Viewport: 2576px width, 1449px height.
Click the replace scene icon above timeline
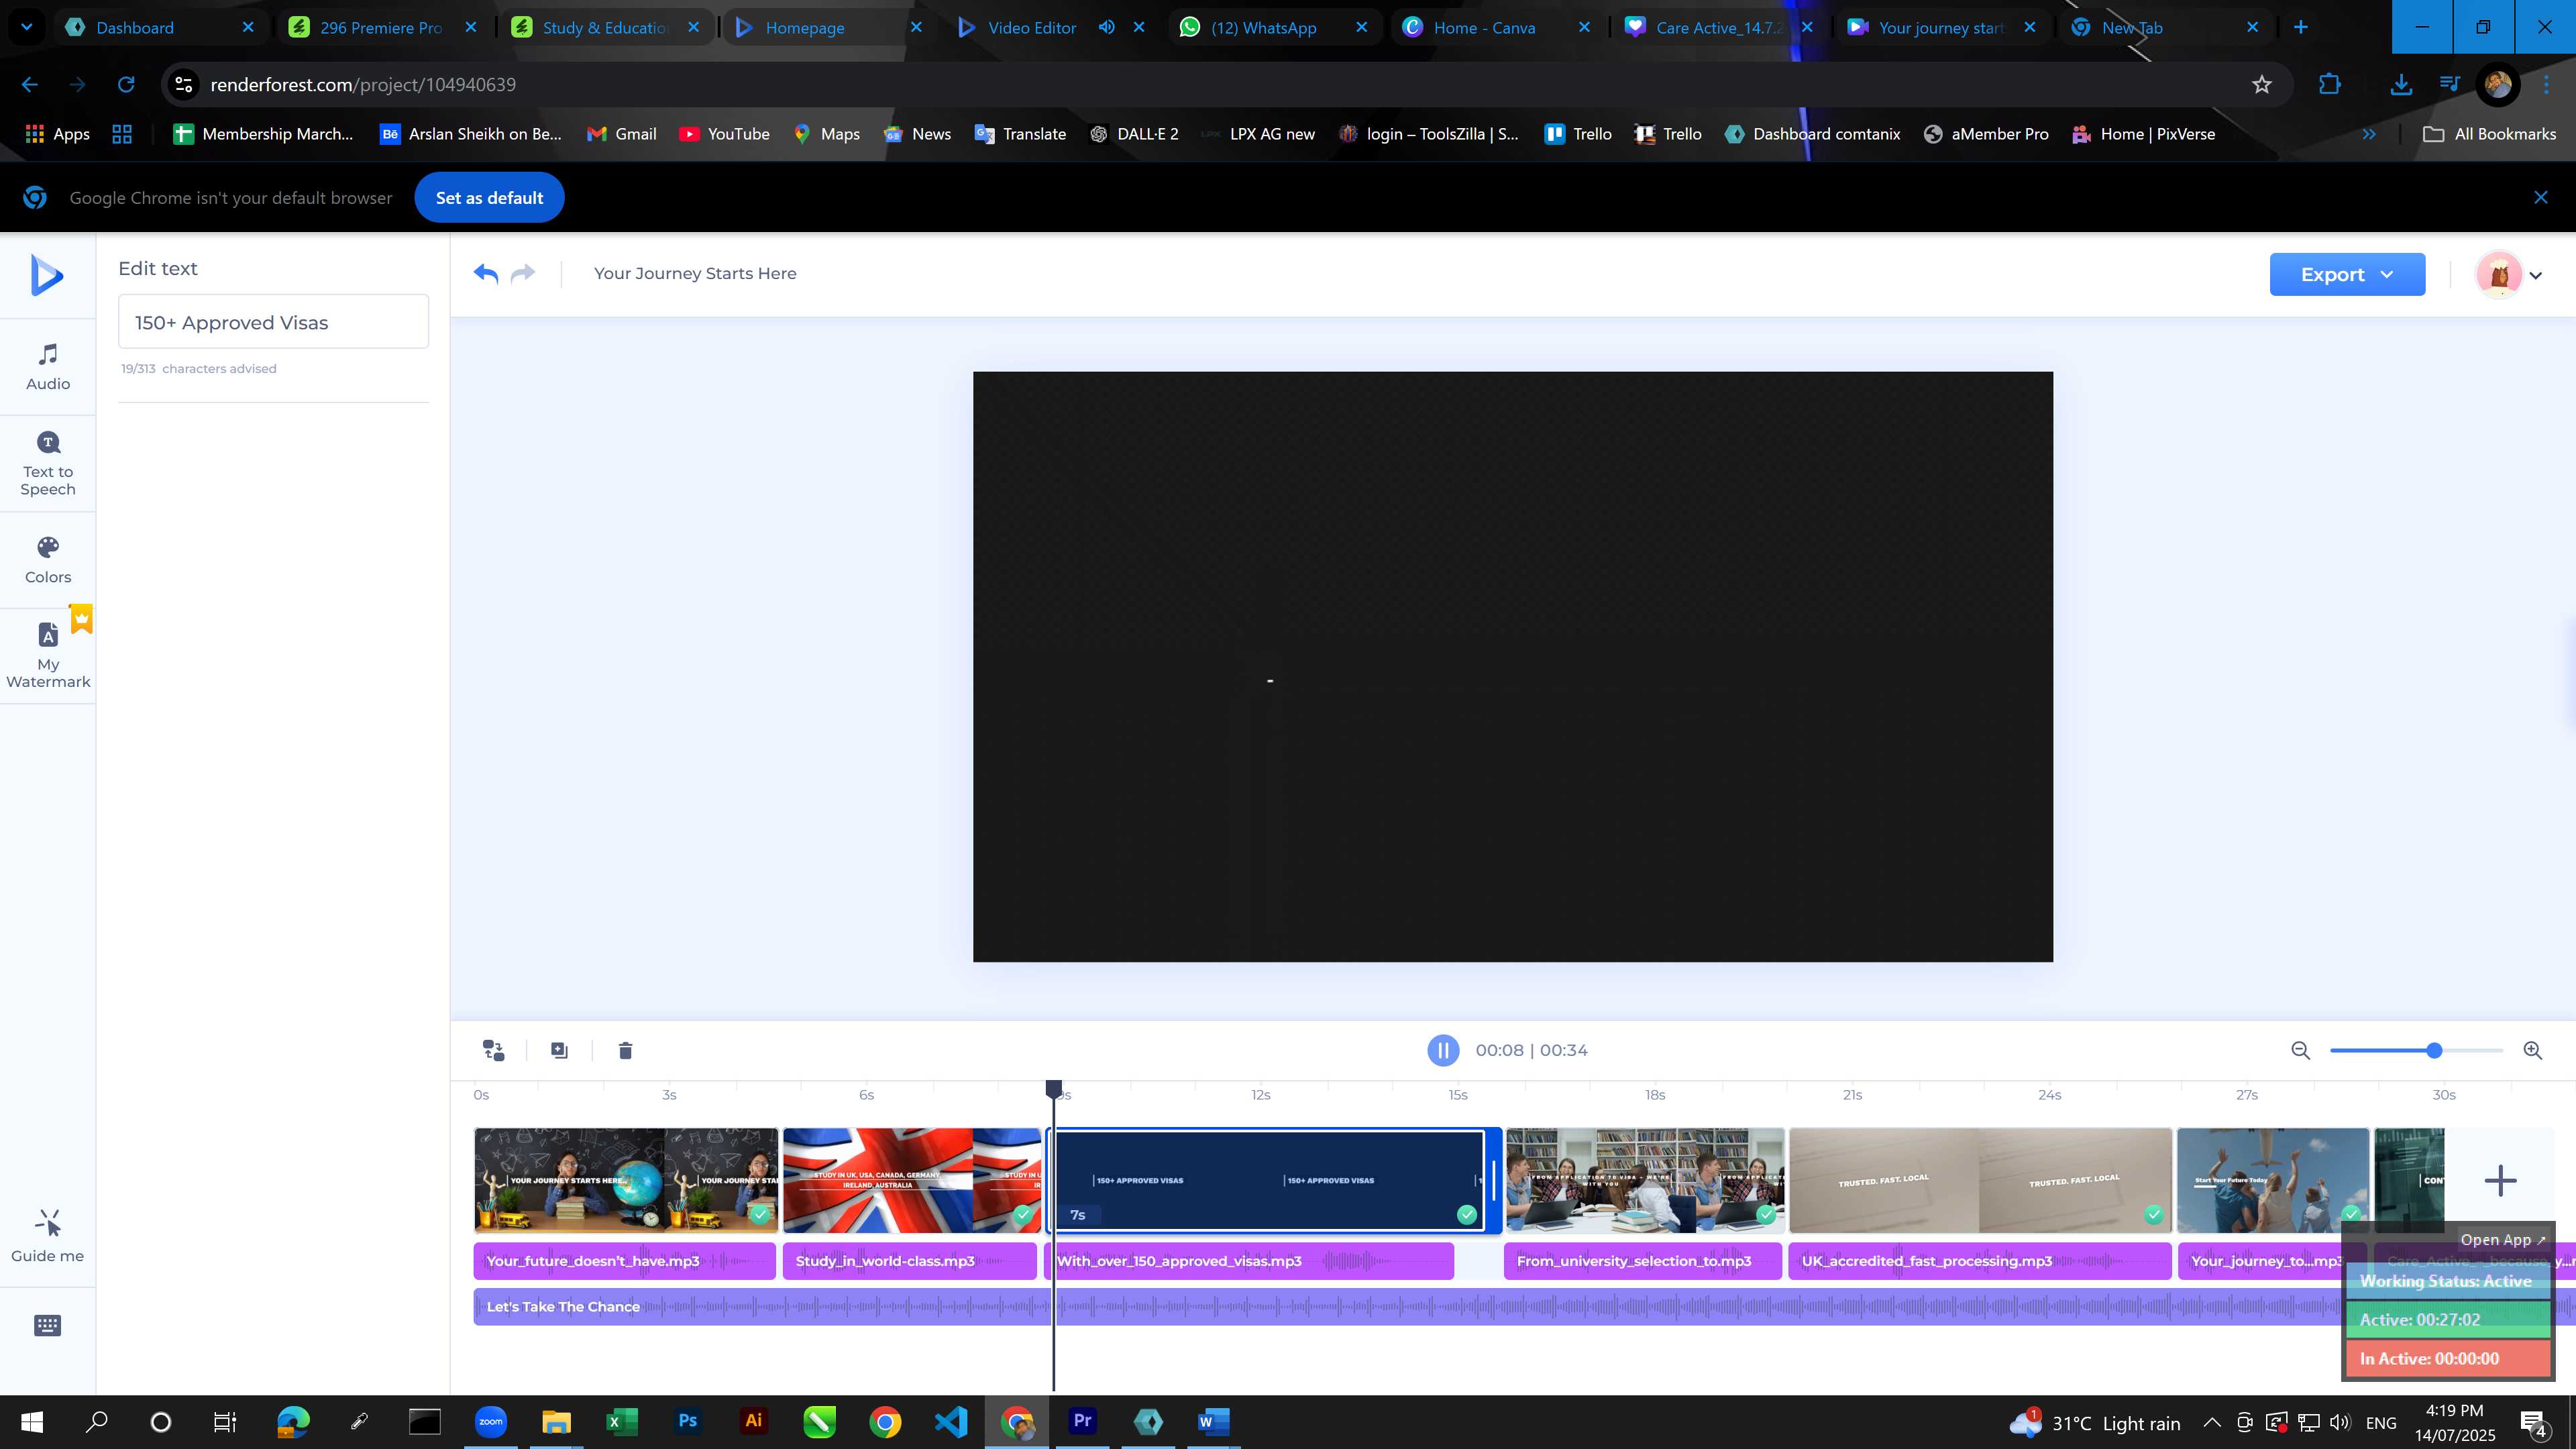494,1050
